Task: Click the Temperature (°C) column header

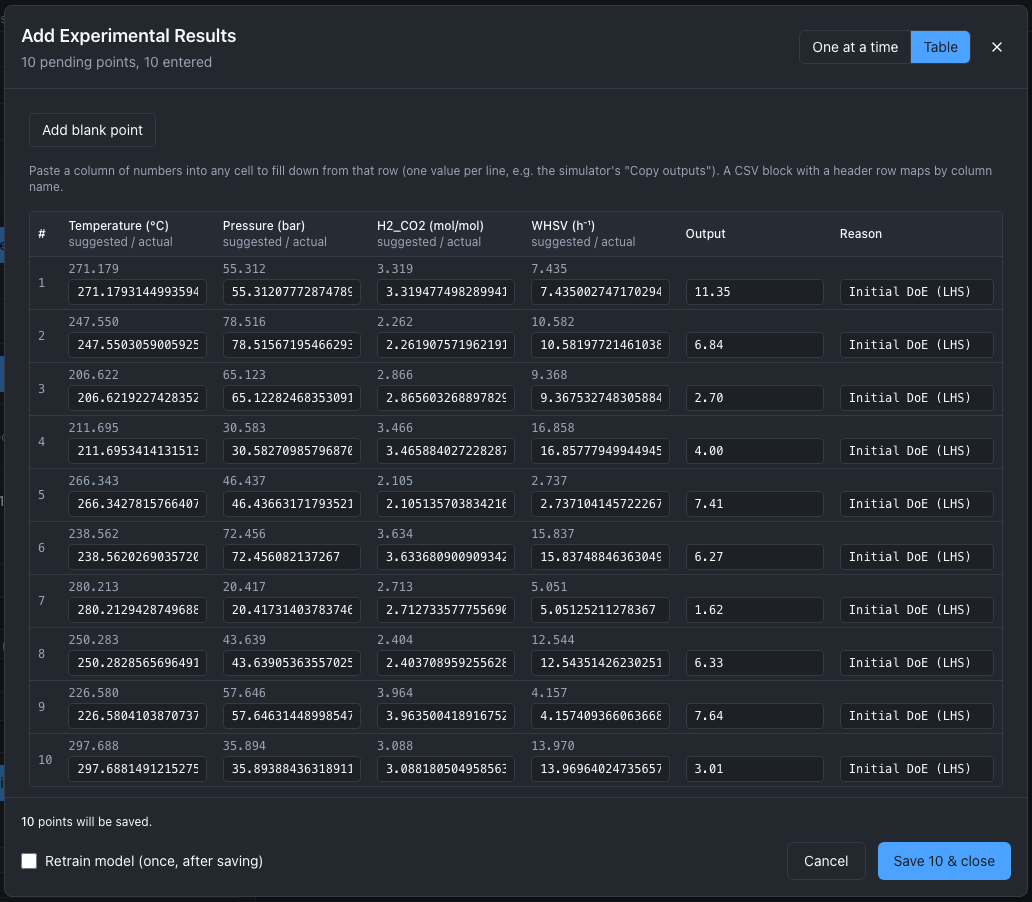Action: pos(118,226)
